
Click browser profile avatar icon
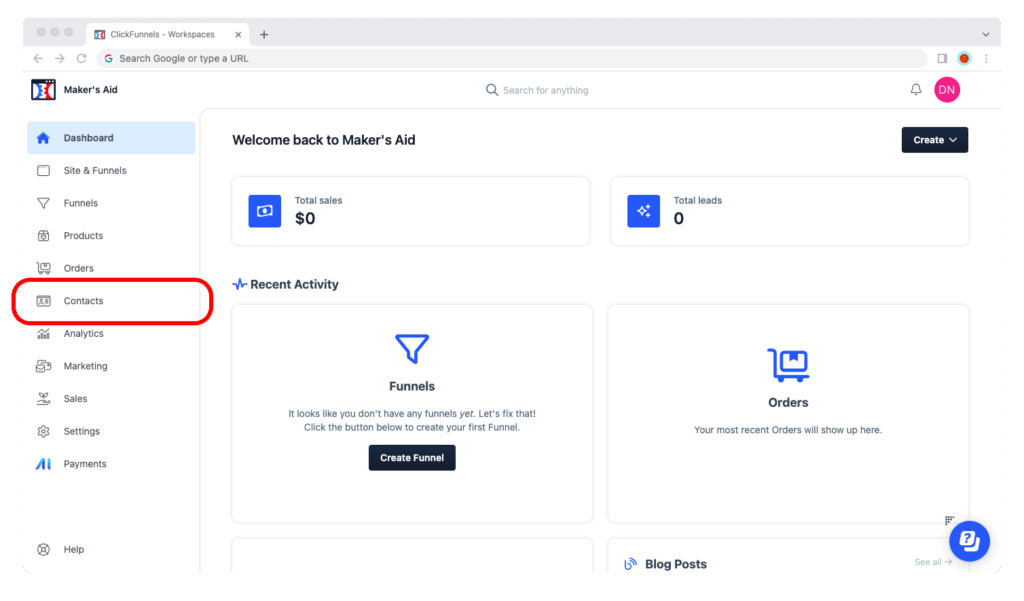(x=964, y=58)
